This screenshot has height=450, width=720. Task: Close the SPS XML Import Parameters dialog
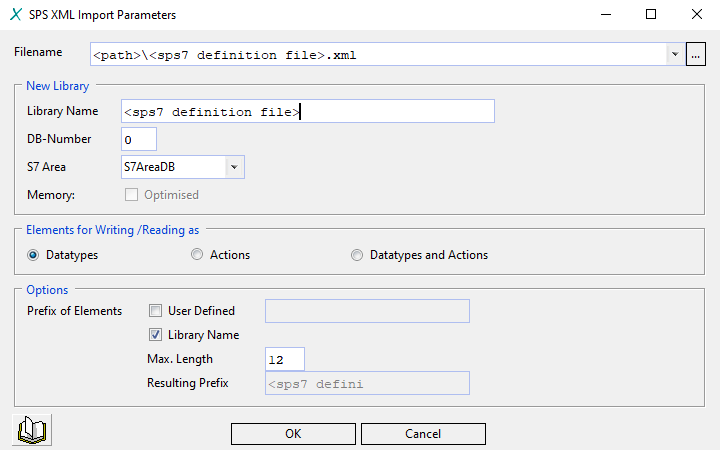tap(697, 15)
